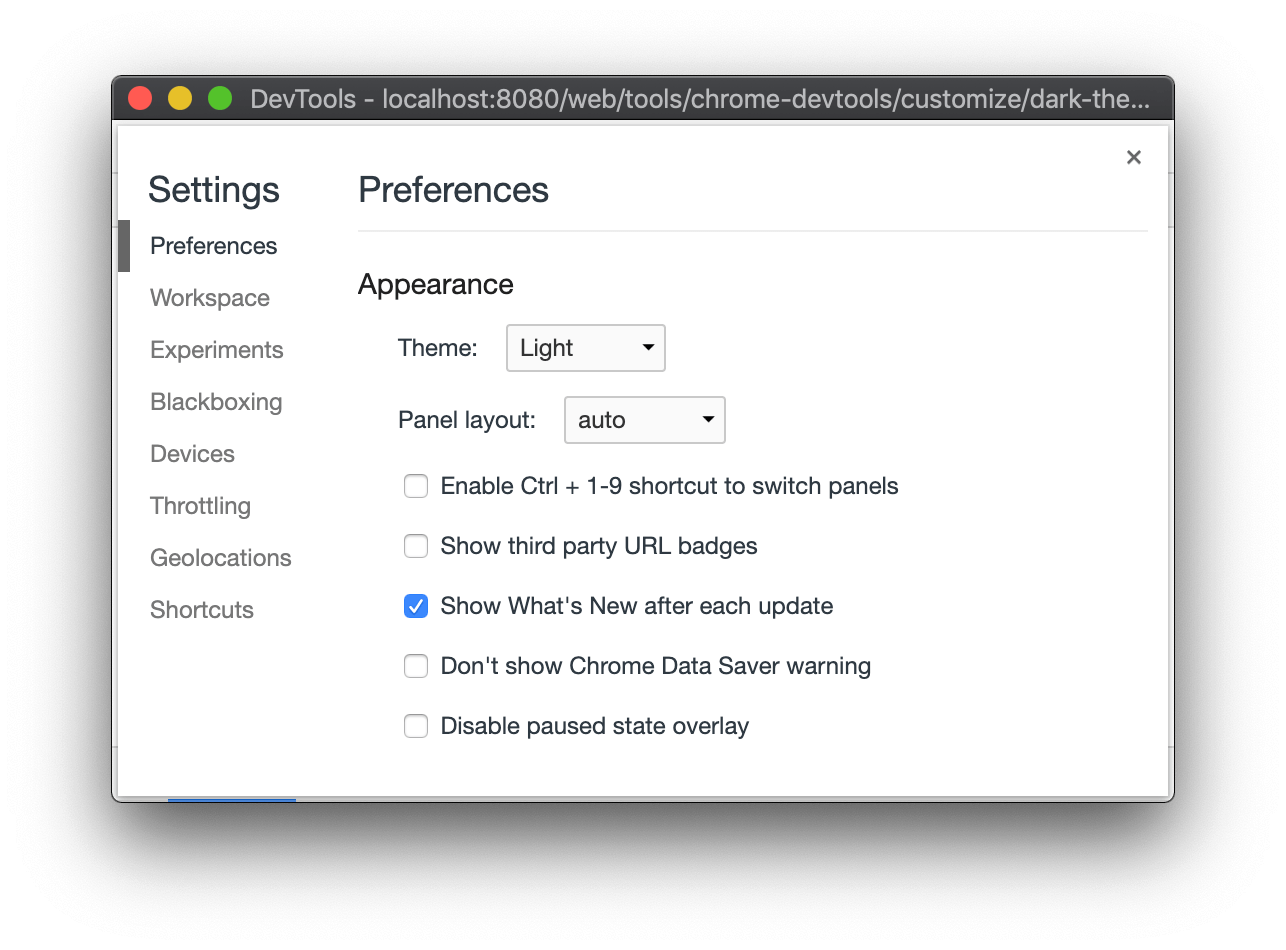This screenshot has width=1286, height=950.
Task: Select the Throttling tab
Action: (200, 506)
